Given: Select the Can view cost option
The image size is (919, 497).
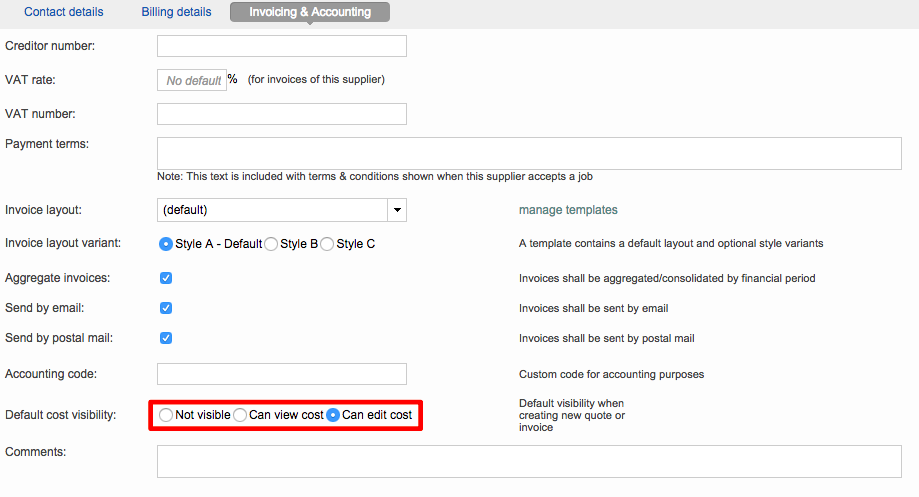Looking at the screenshot, I should click(240, 415).
